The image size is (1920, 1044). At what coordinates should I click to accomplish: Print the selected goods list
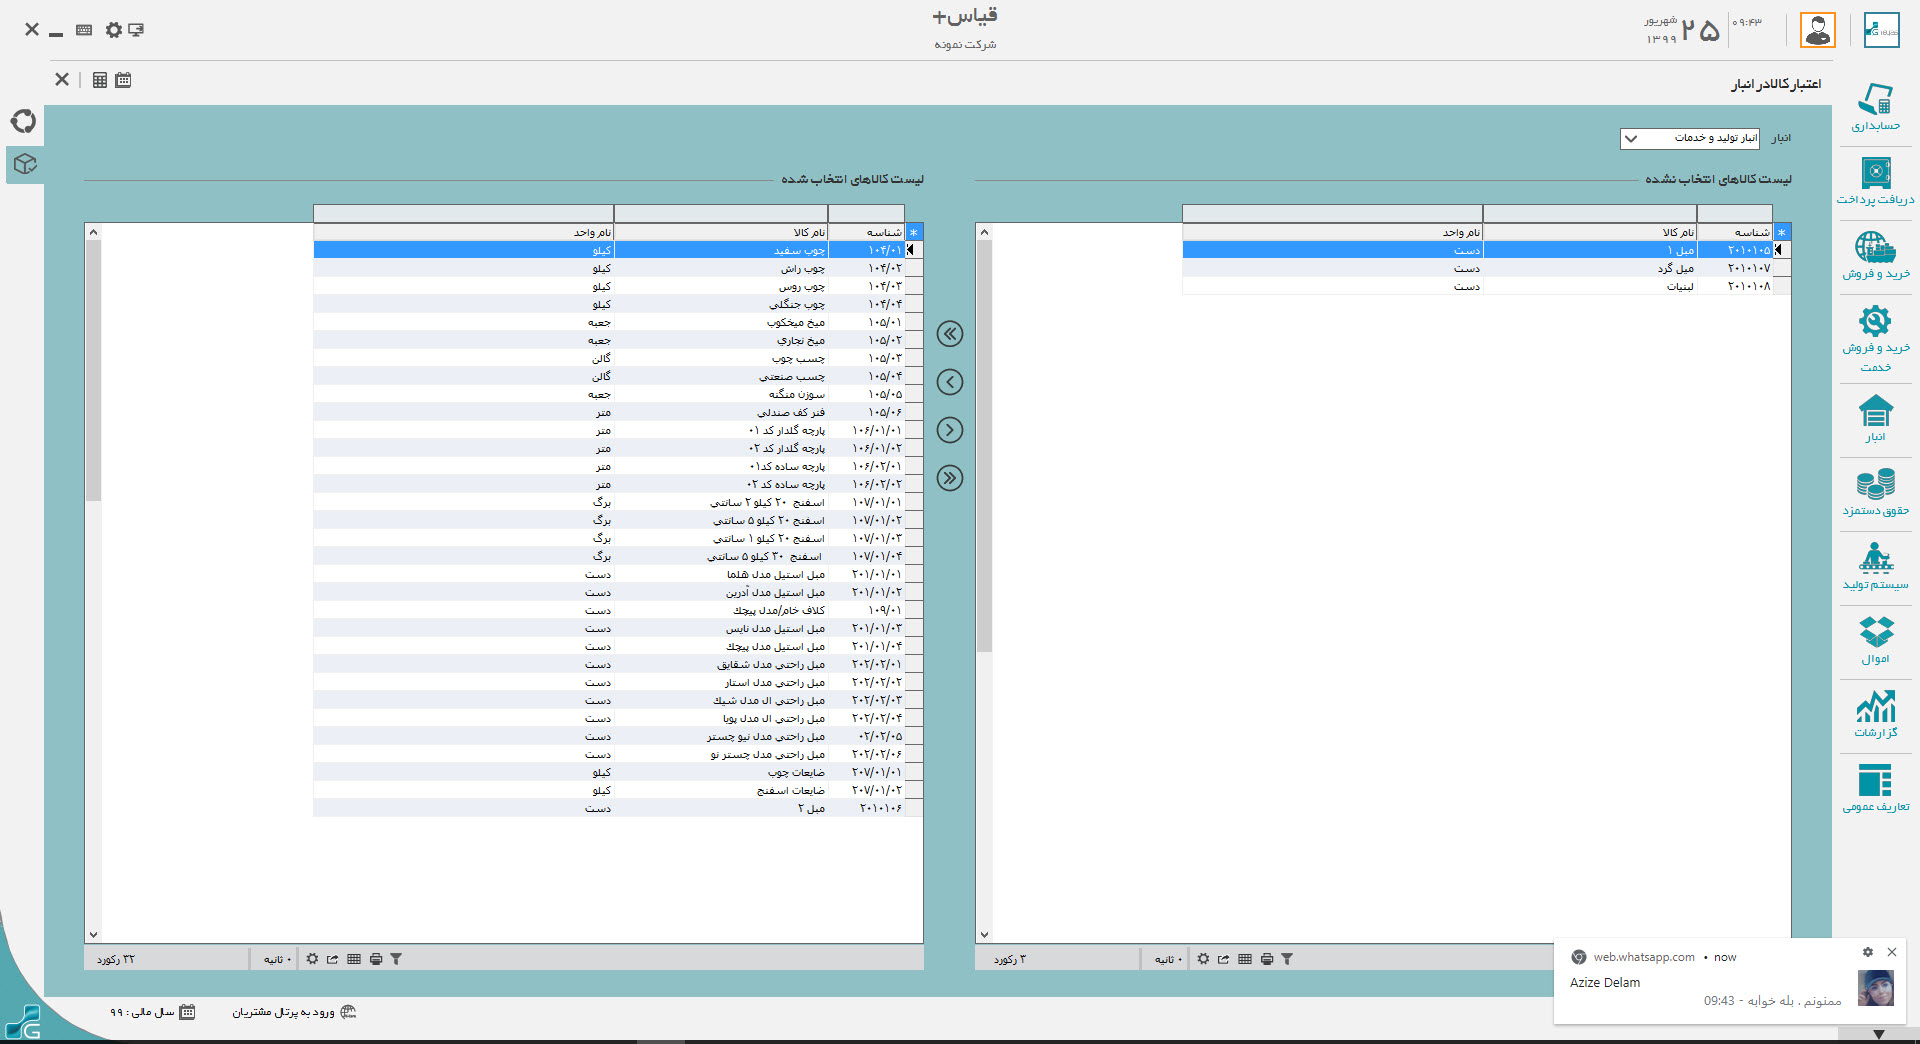pos(376,959)
